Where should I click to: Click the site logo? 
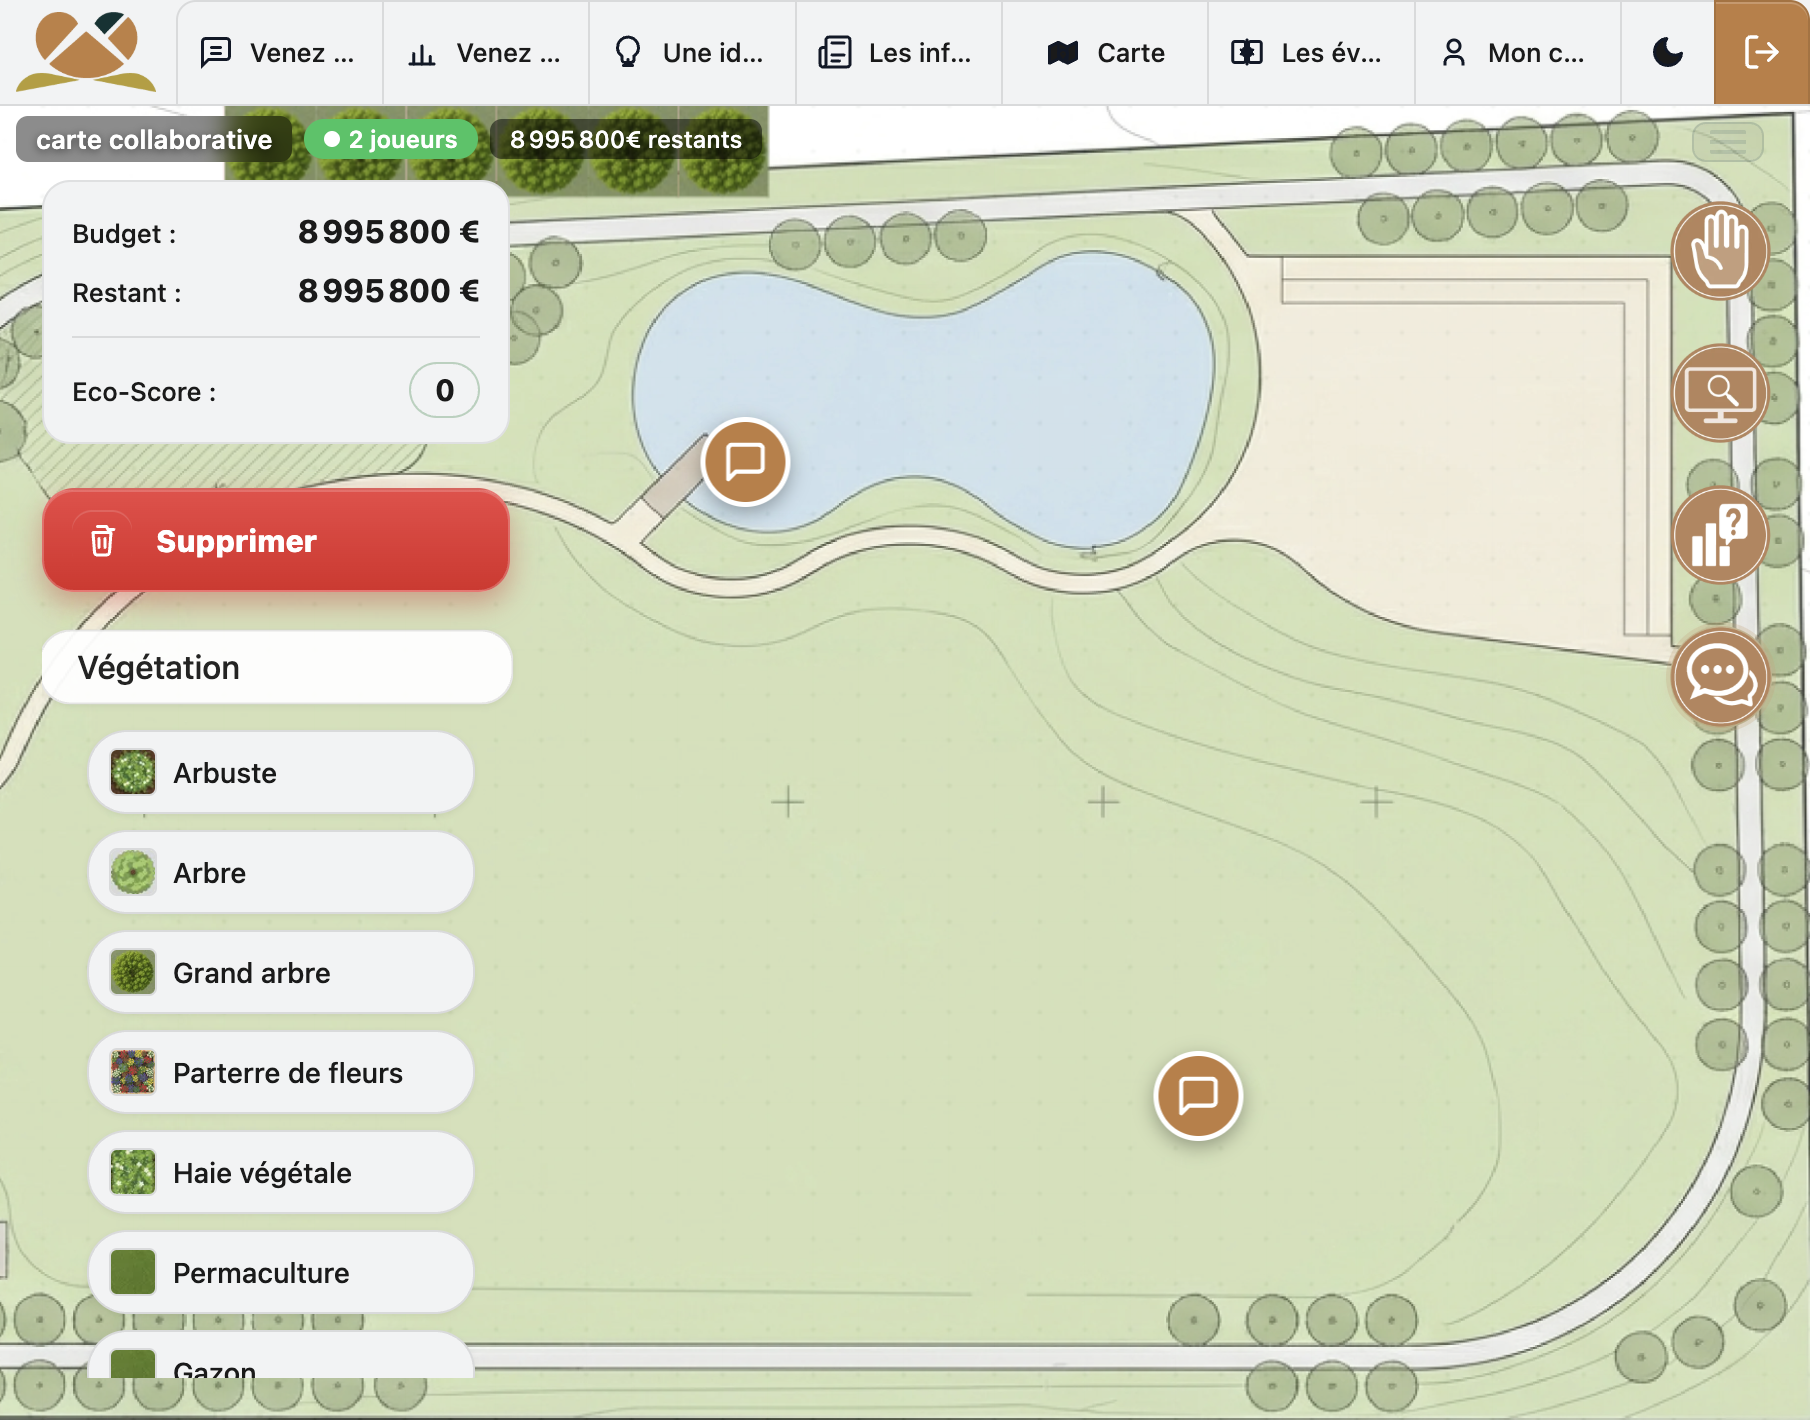pos(86,52)
